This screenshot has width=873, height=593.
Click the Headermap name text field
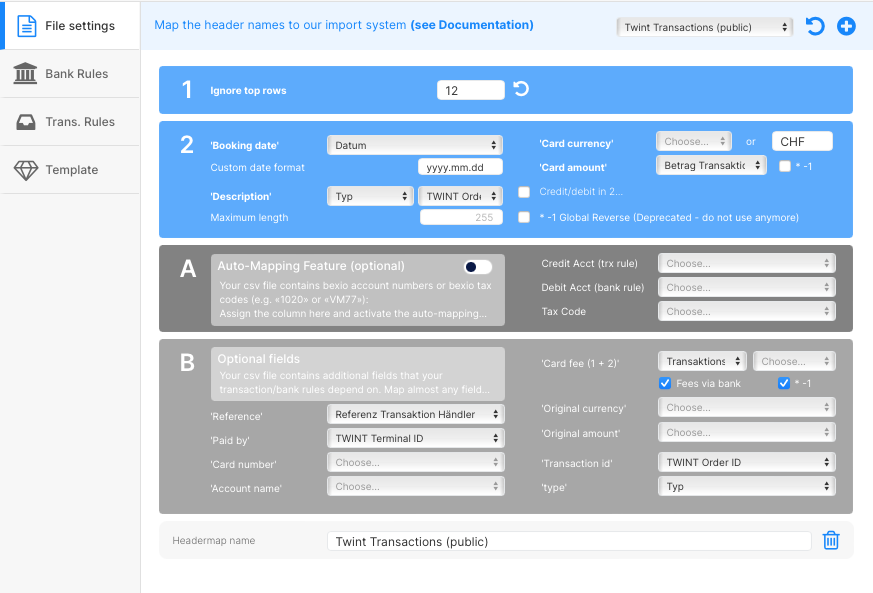tap(568, 541)
